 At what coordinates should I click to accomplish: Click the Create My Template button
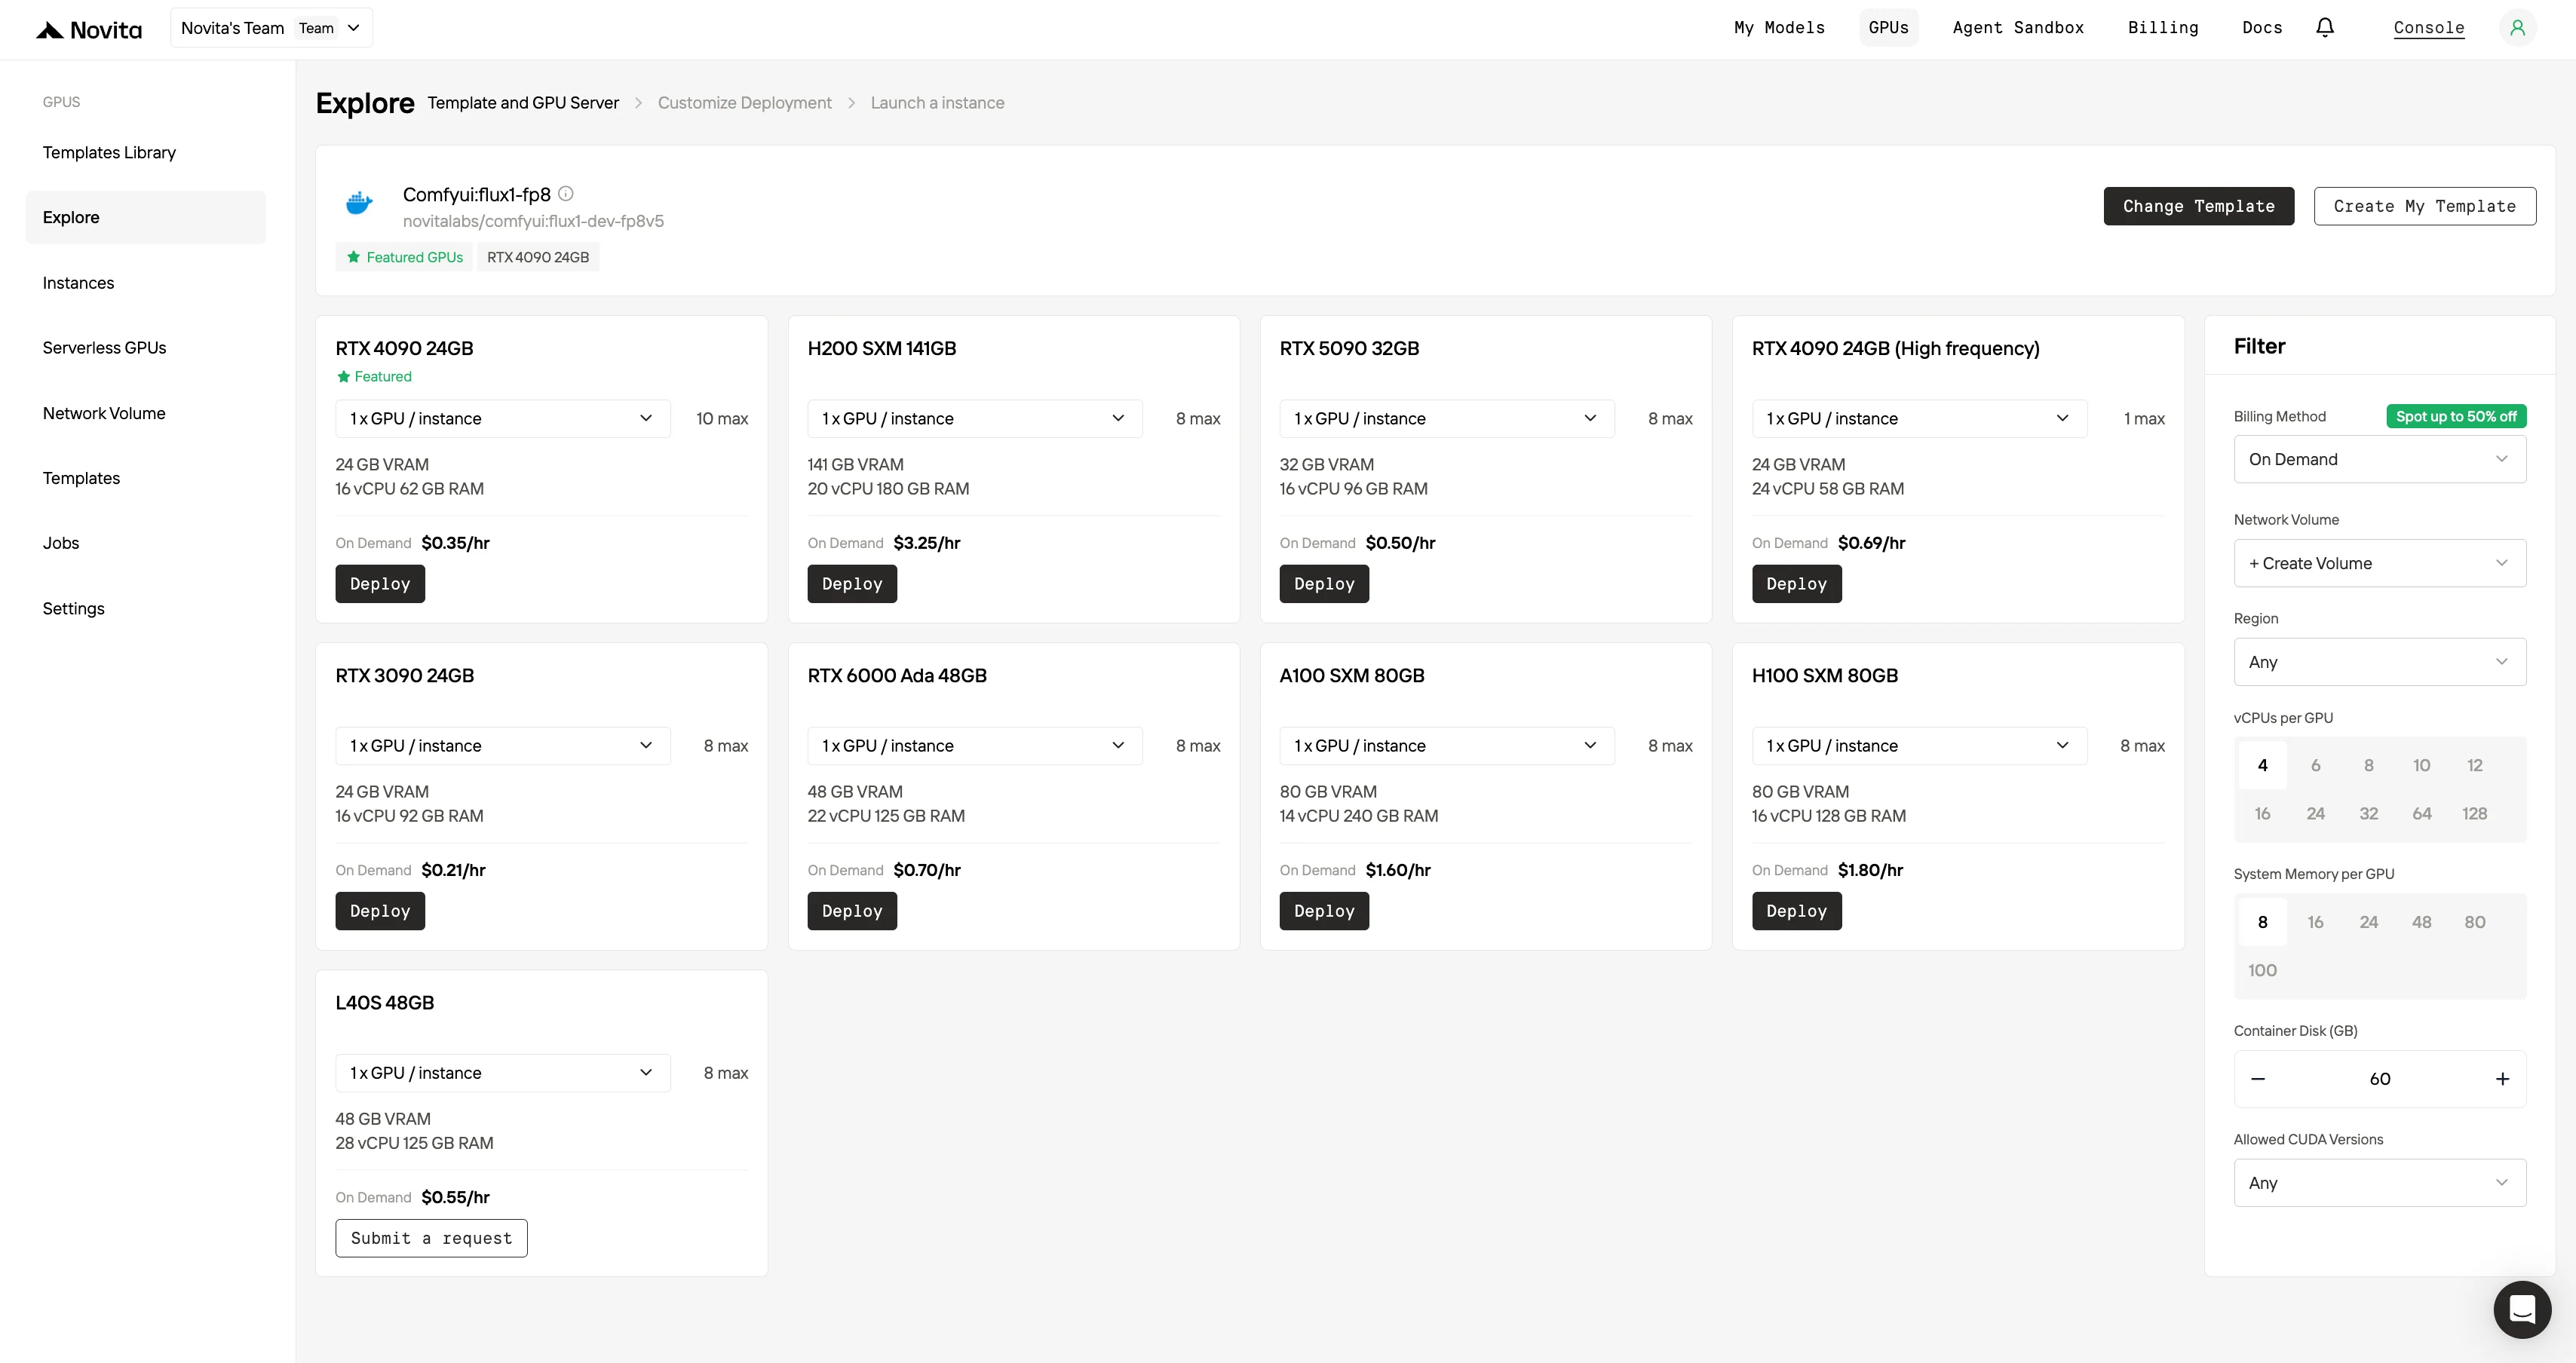[2424, 206]
